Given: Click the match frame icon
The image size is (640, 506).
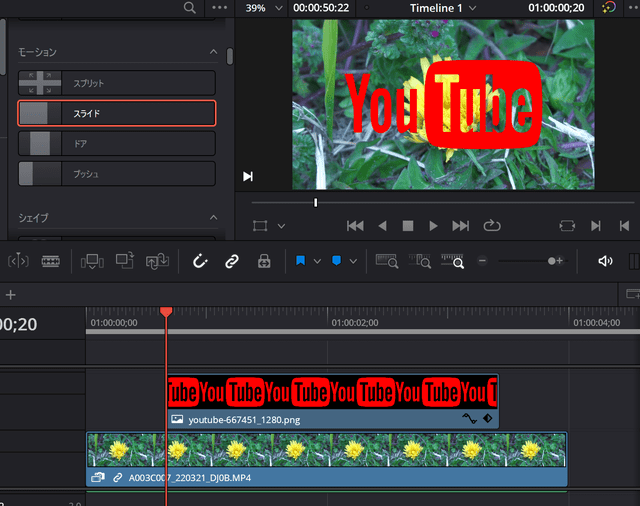Looking at the screenshot, I should (x=567, y=226).
